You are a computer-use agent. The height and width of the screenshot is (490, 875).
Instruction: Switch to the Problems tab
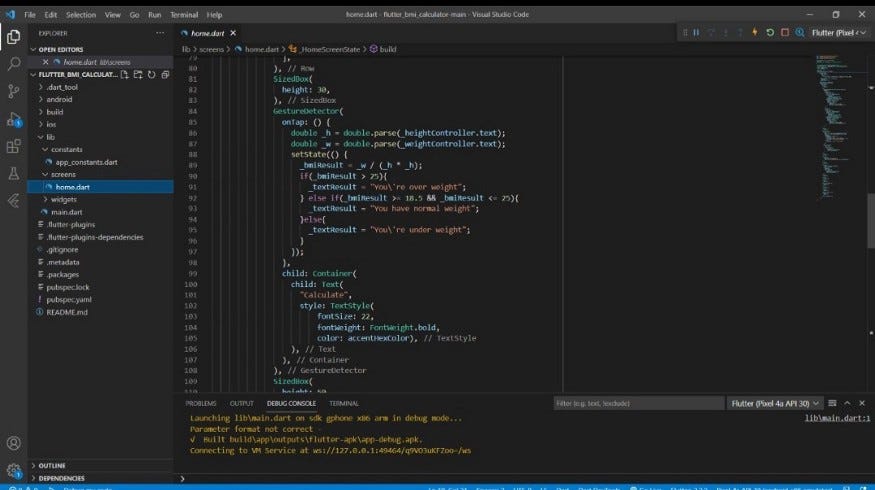click(x=200, y=403)
